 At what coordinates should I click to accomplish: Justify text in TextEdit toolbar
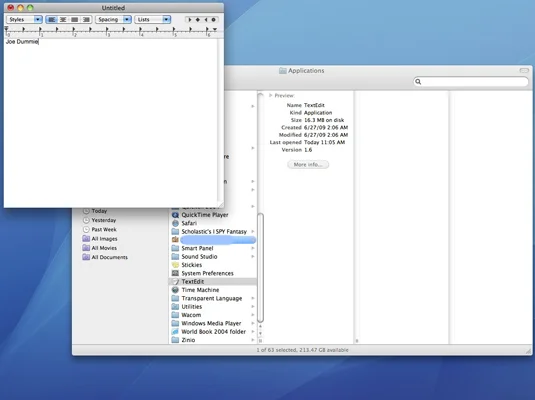pyautogui.click(x=75, y=19)
